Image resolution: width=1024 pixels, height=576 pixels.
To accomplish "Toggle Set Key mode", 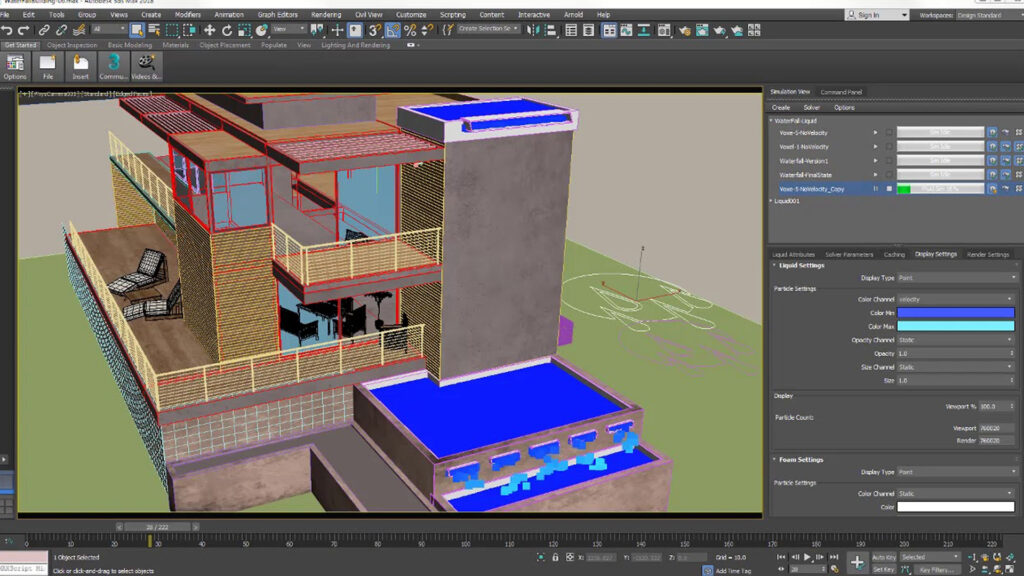I will point(884,569).
